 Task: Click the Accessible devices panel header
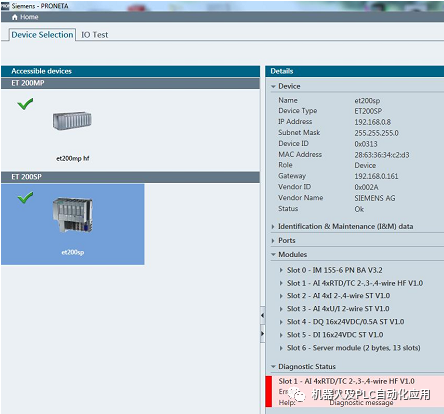(x=130, y=71)
